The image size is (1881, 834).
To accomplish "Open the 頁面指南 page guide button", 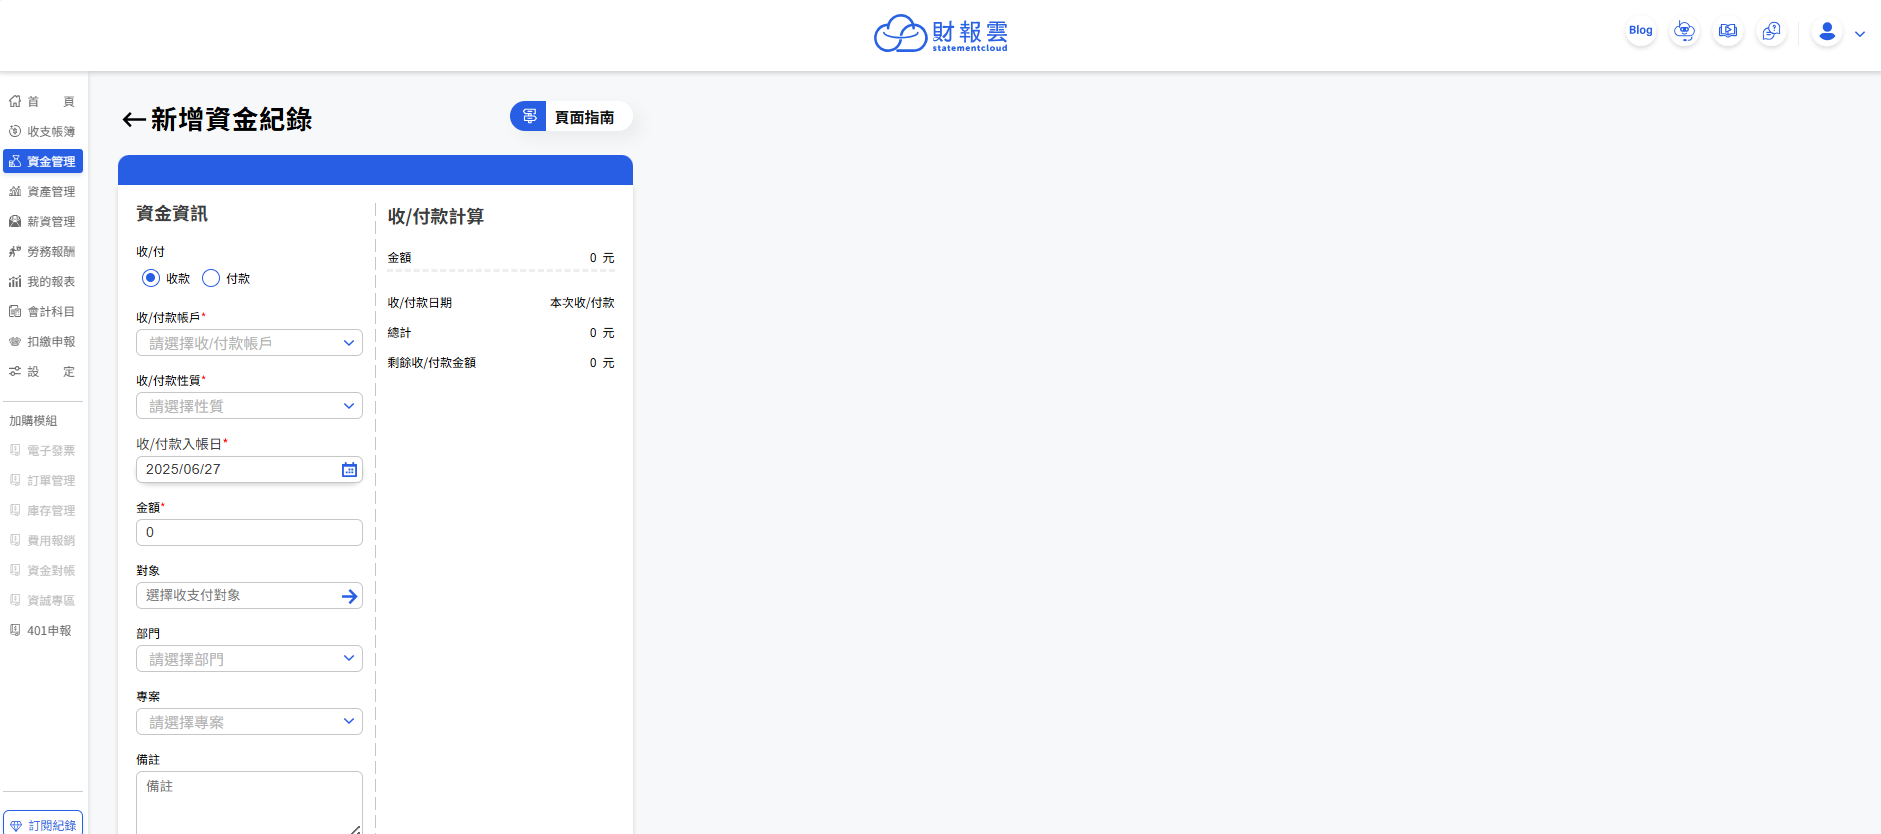I will click(x=571, y=117).
